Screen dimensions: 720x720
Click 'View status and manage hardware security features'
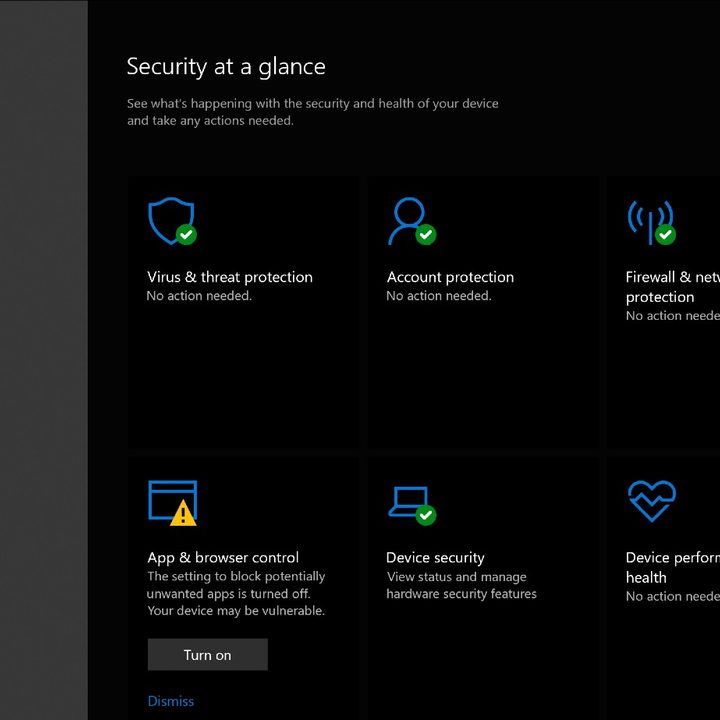tap(461, 585)
